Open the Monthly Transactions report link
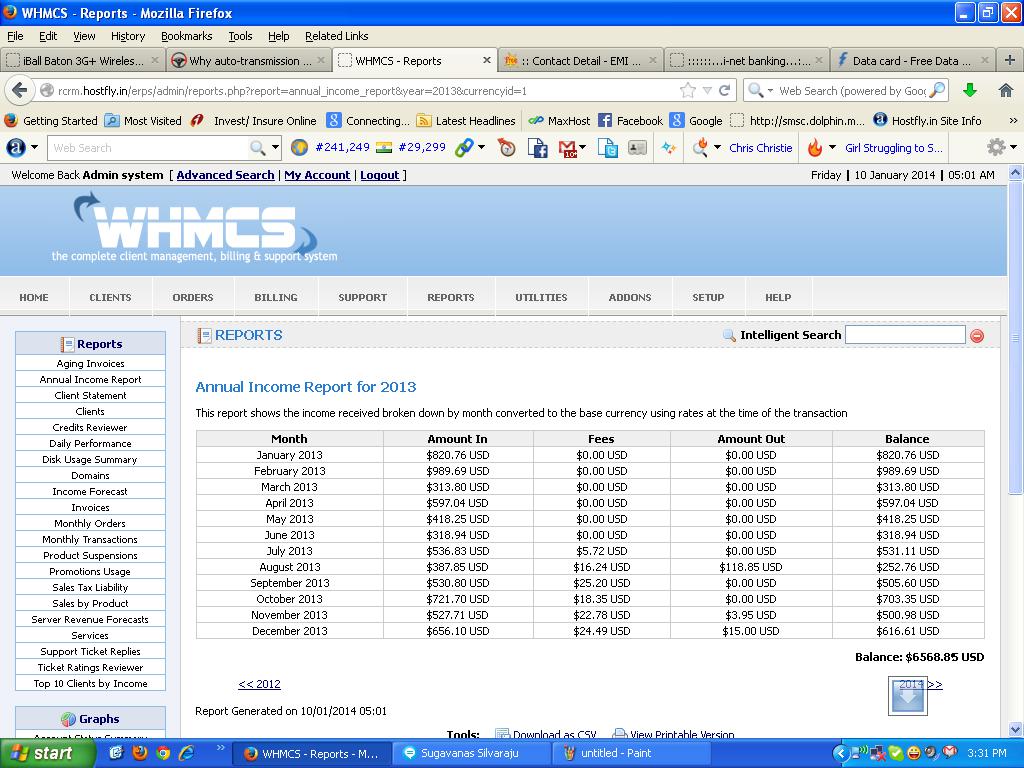Image resolution: width=1024 pixels, height=768 pixels. [x=90, y=539]
